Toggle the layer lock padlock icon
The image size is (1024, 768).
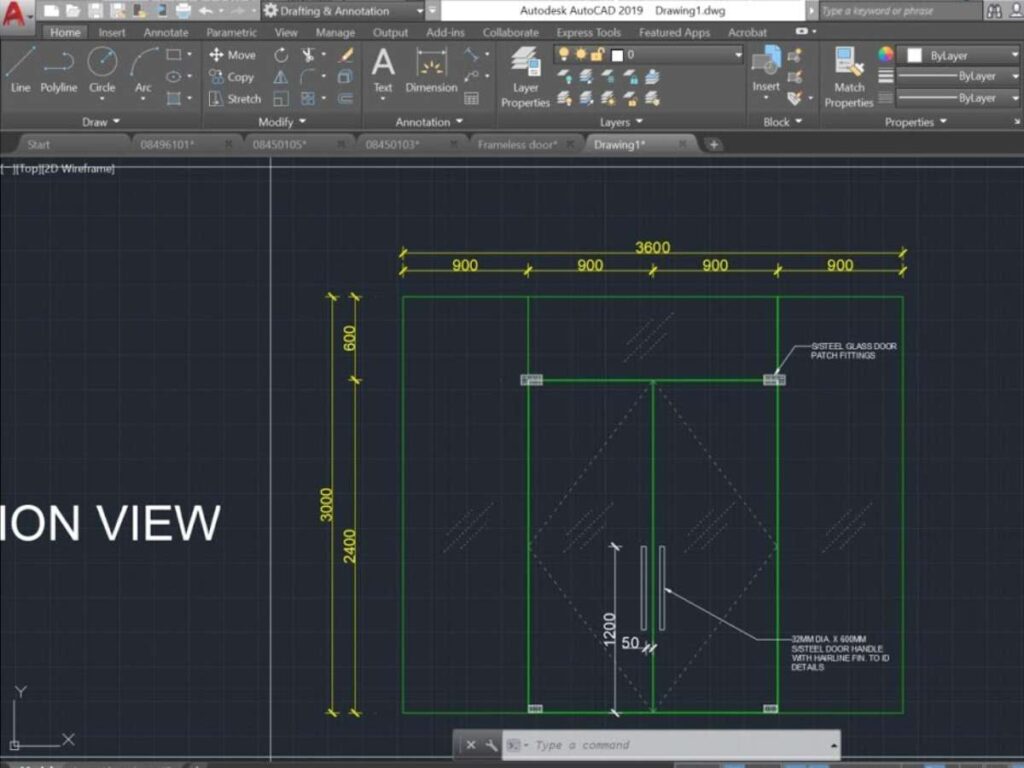coord(597,55)
